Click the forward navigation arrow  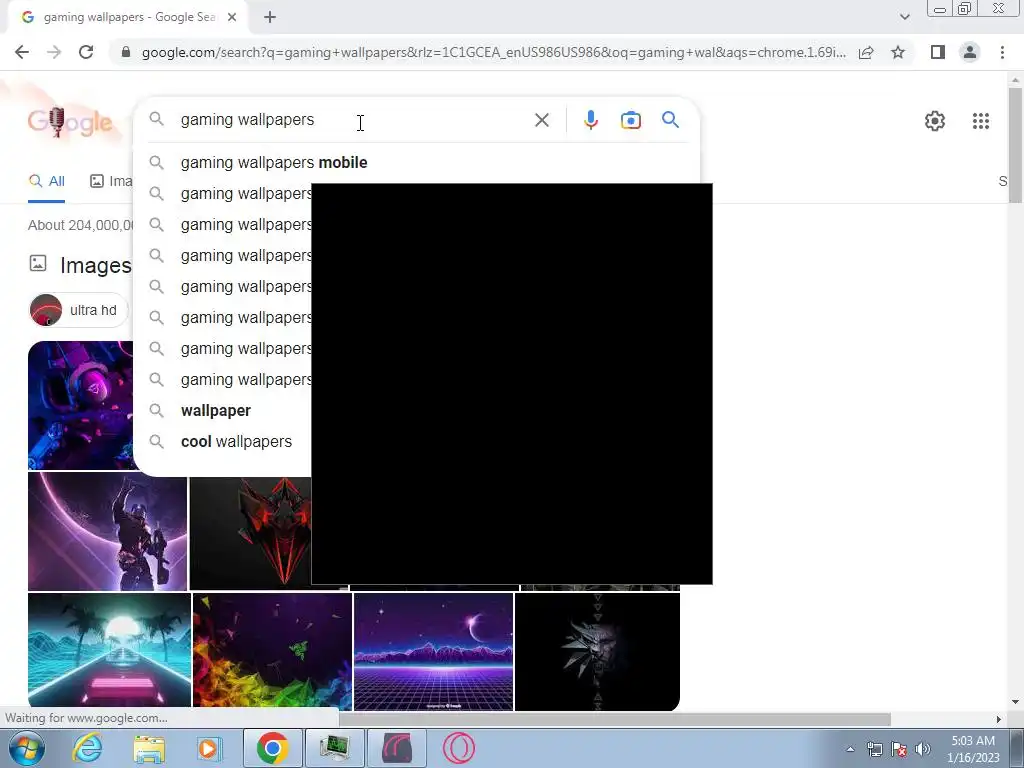point(54,52)
